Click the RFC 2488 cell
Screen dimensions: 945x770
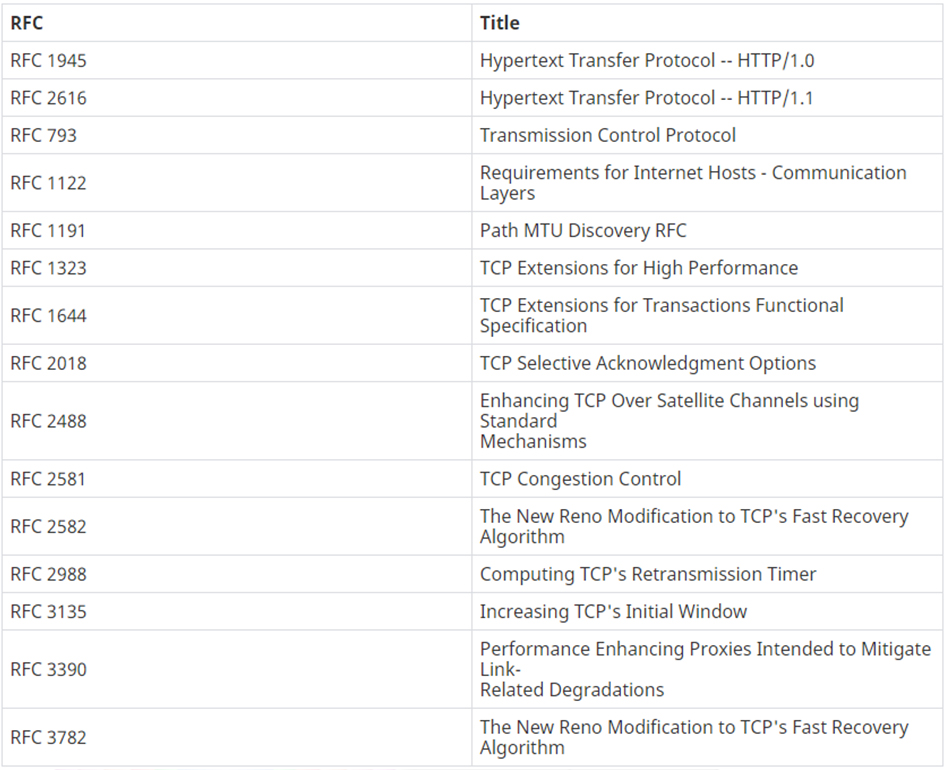pyautogui.click(x=237, y=421)
